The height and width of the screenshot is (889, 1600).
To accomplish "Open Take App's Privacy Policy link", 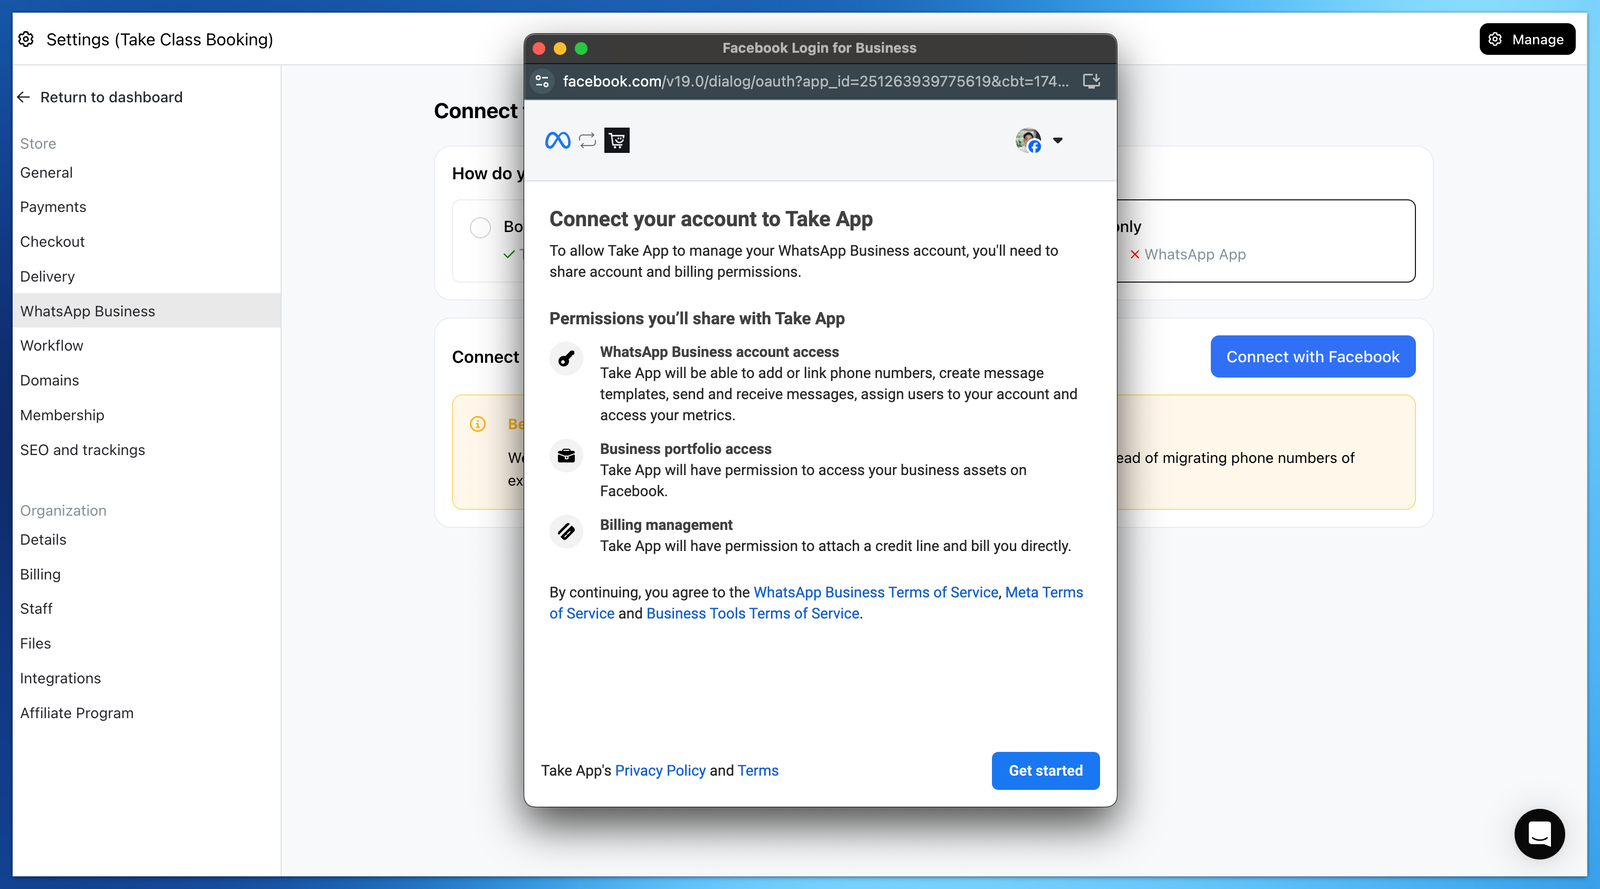I will tap(660, 771).
